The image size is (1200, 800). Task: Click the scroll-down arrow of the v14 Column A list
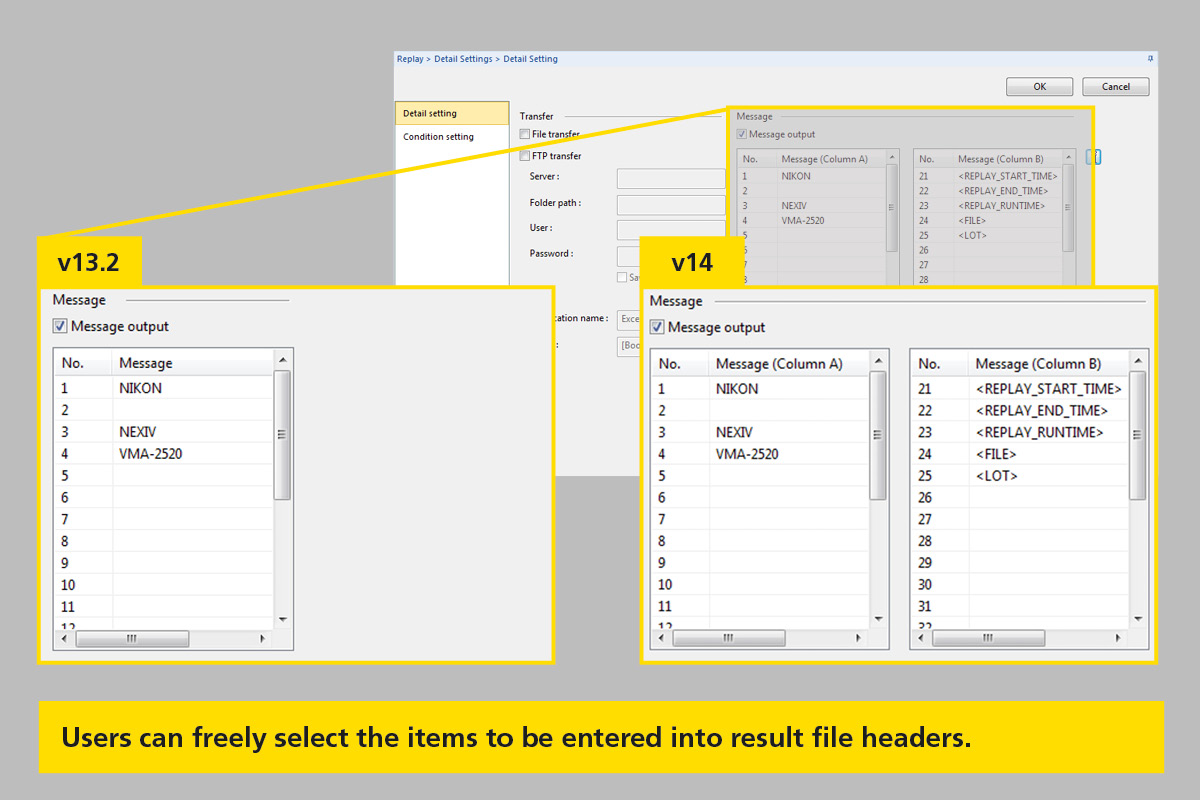click(878, 620)
